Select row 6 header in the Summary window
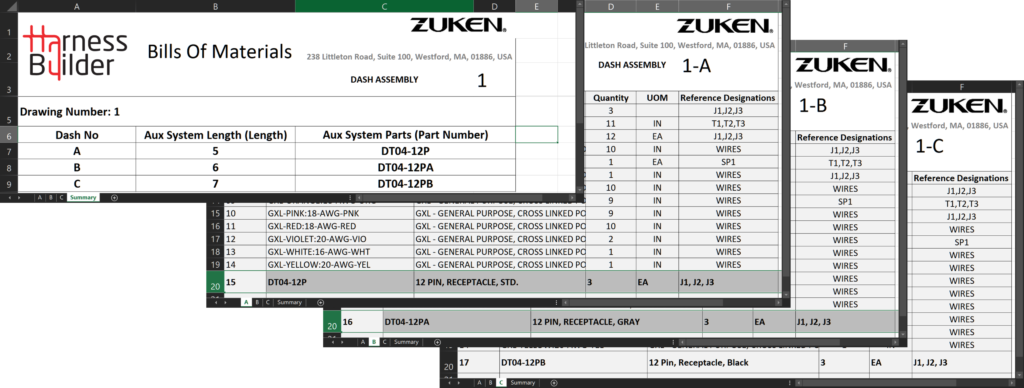This screenshot has height=388, width=1024. [x=8, y=135]
